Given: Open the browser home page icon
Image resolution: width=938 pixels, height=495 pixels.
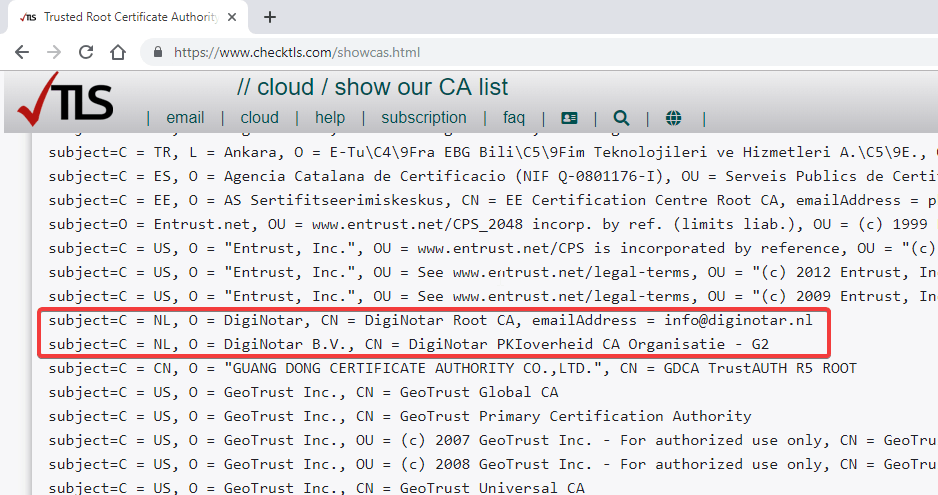Looking at the screenshot, I should (x=118, y=52).
